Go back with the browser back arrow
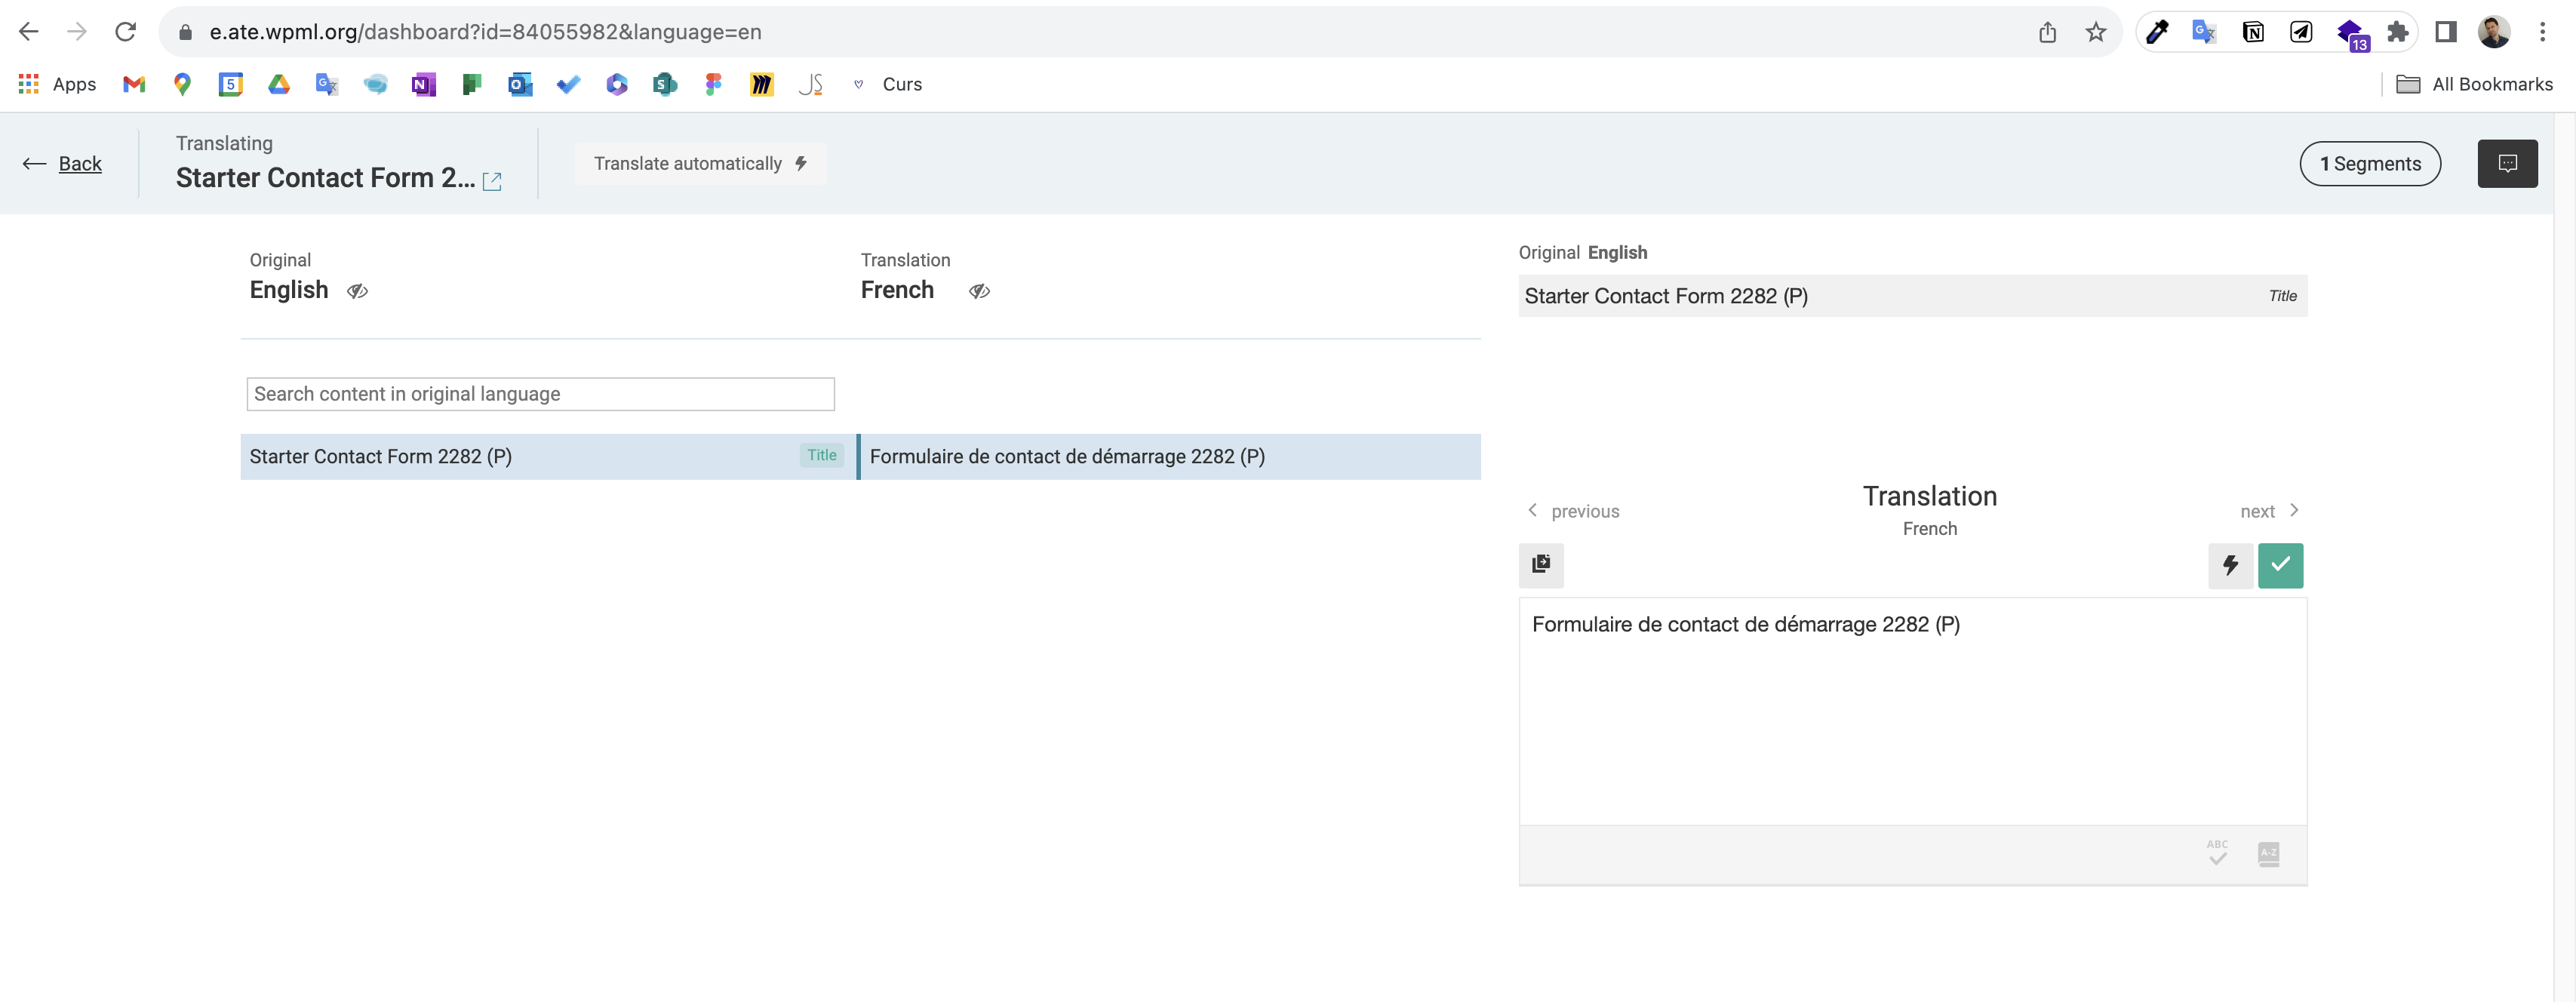This screenshot has width=2576, height=1002. 29,32
